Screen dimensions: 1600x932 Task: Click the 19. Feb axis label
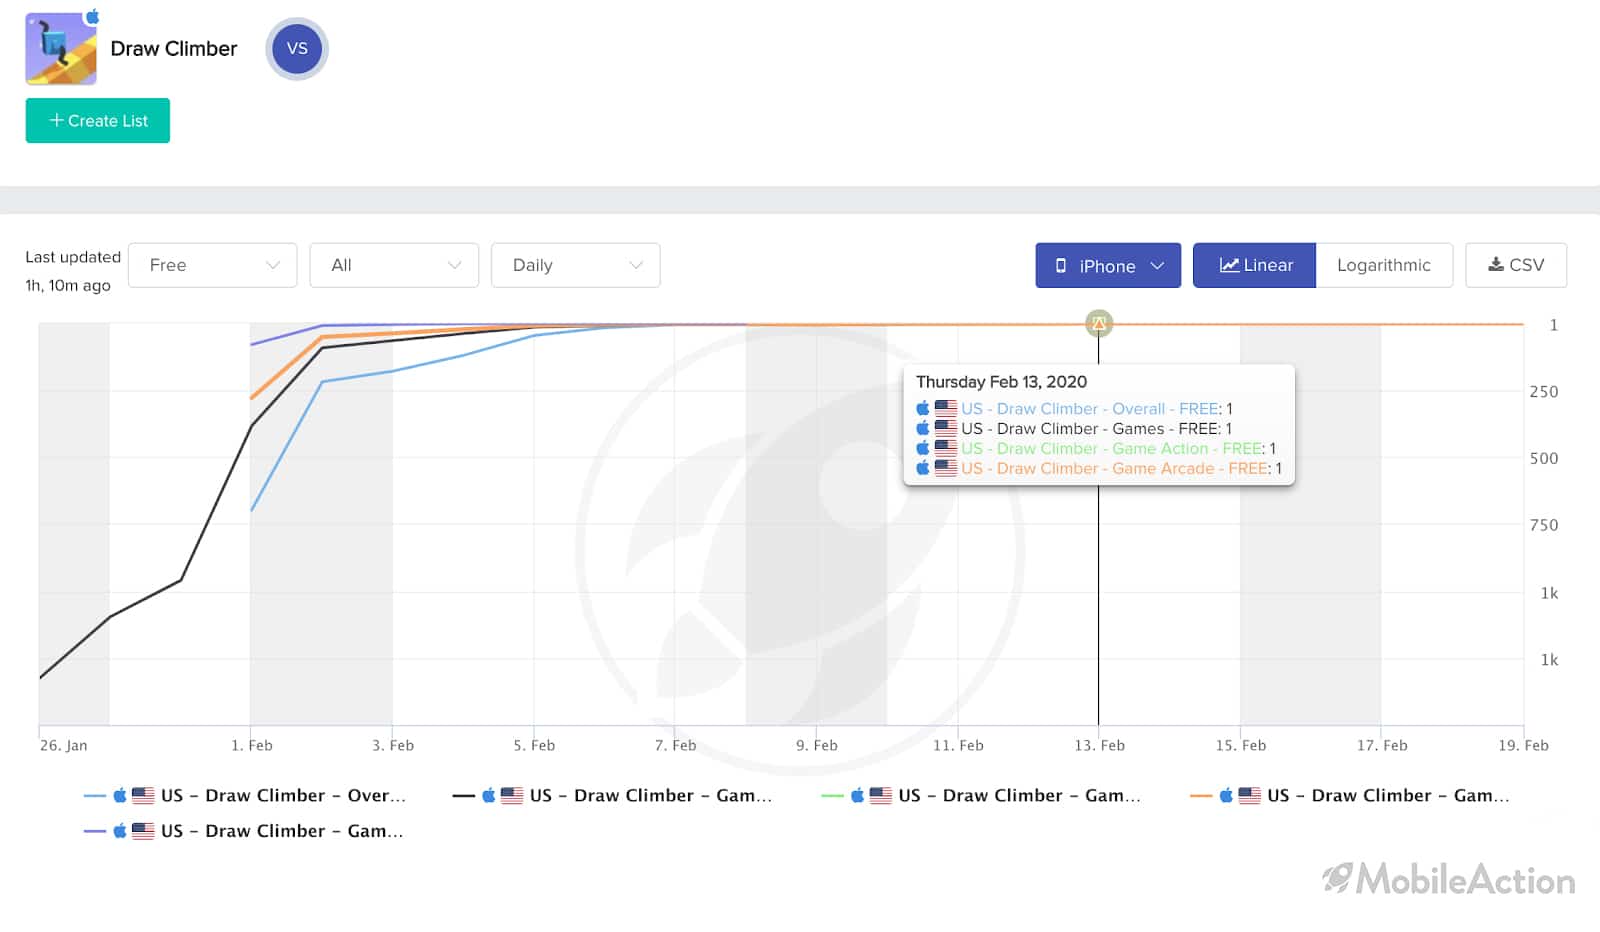[x=1523, y=745]
